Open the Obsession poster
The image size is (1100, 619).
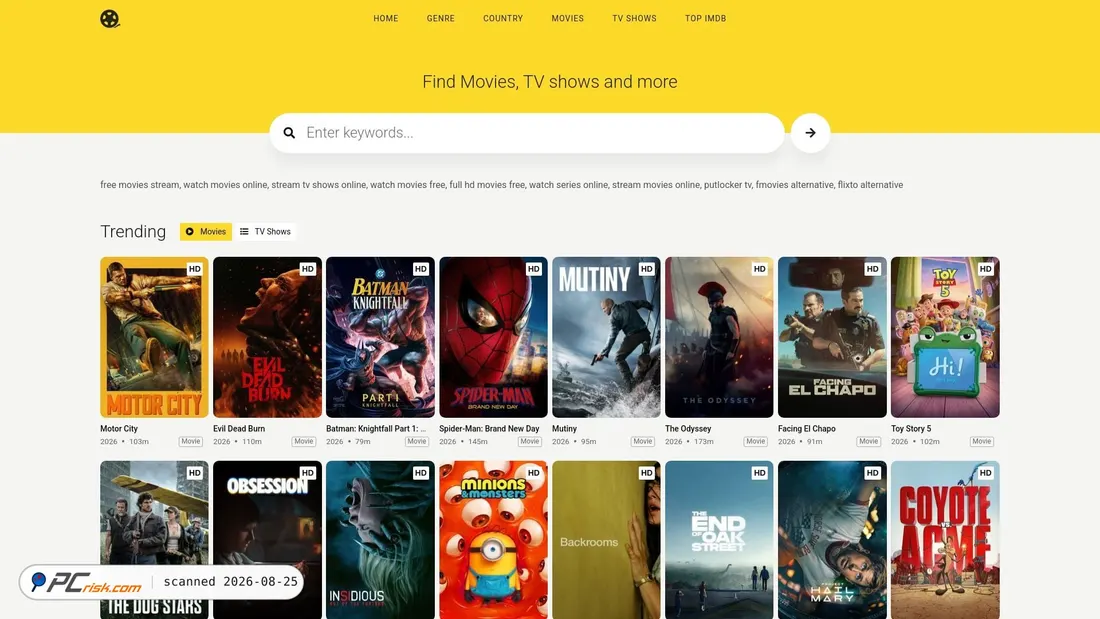click(267, 540)
